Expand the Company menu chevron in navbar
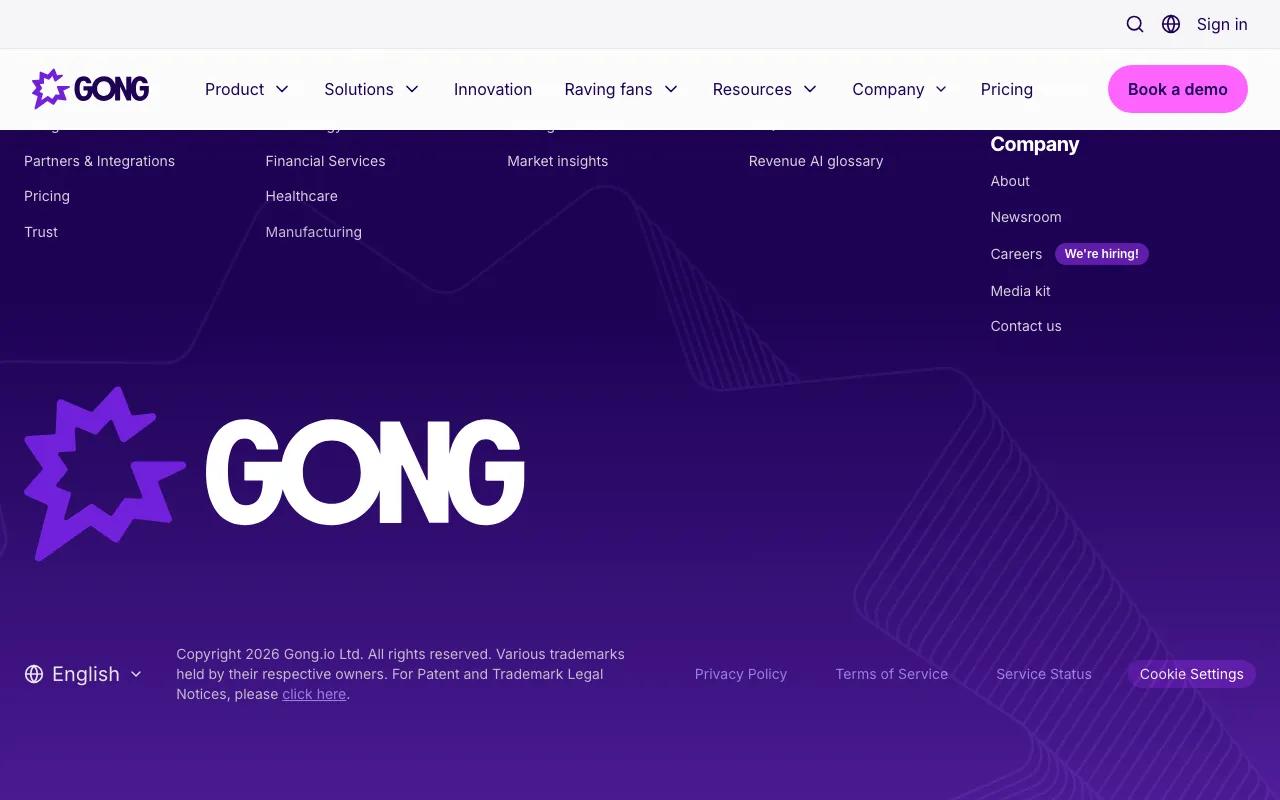This screenshot has height=800, width=1280. [x=941, y=89]
